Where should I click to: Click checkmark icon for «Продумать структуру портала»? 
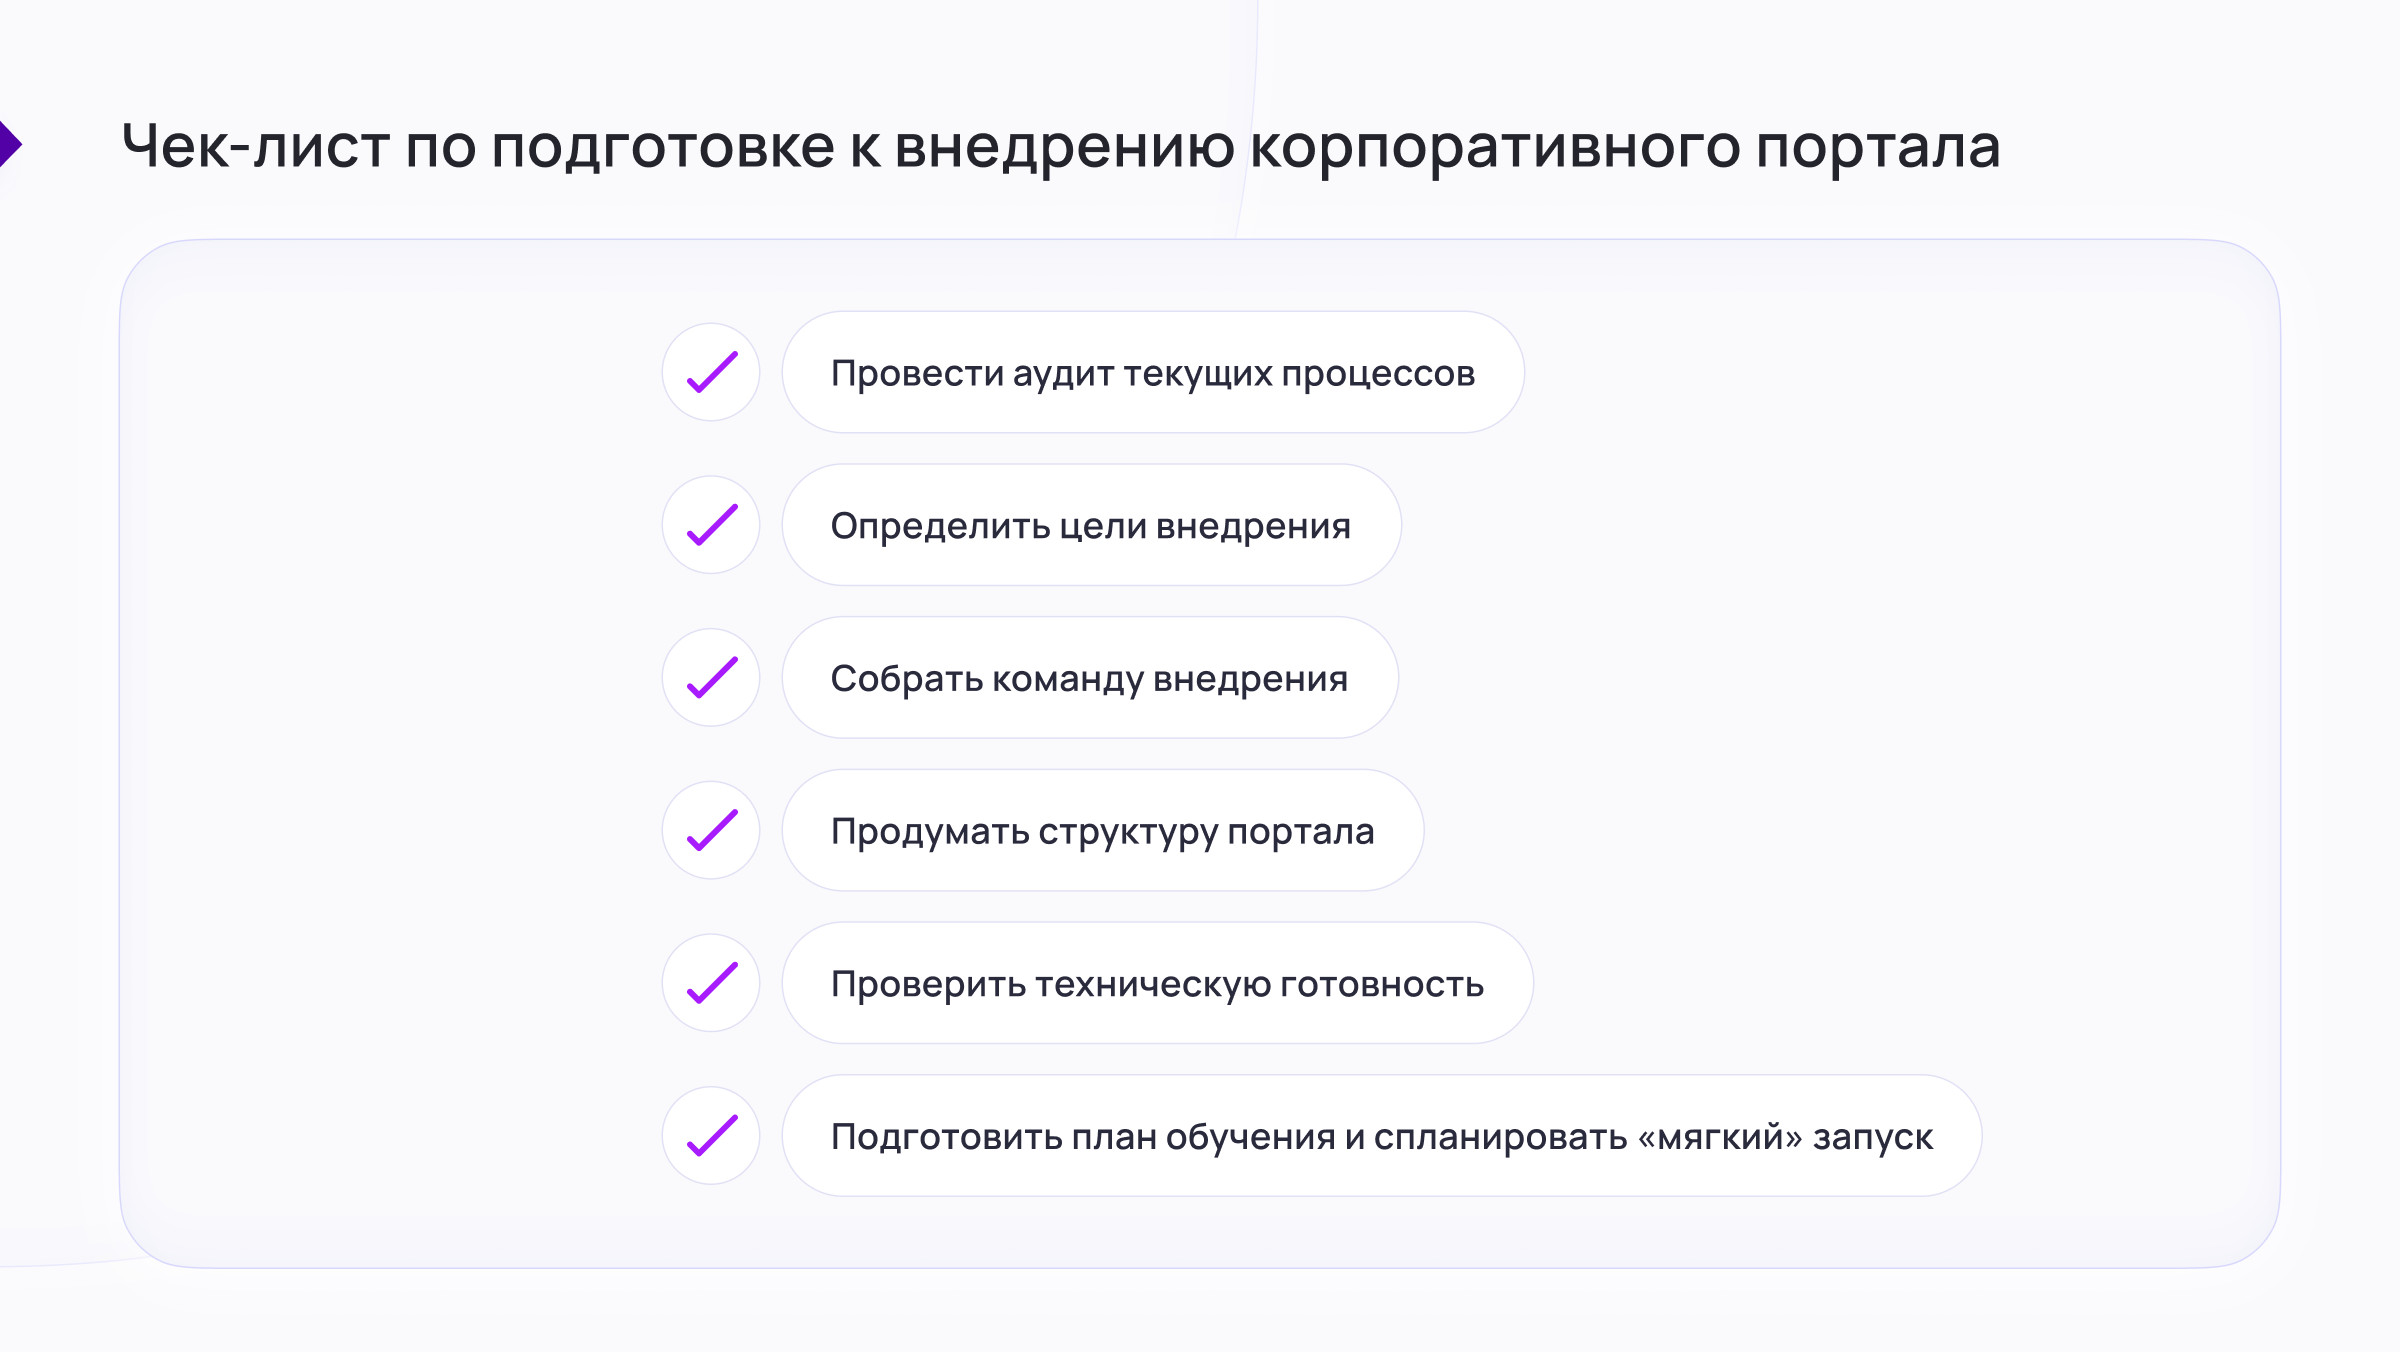point(711,831)
